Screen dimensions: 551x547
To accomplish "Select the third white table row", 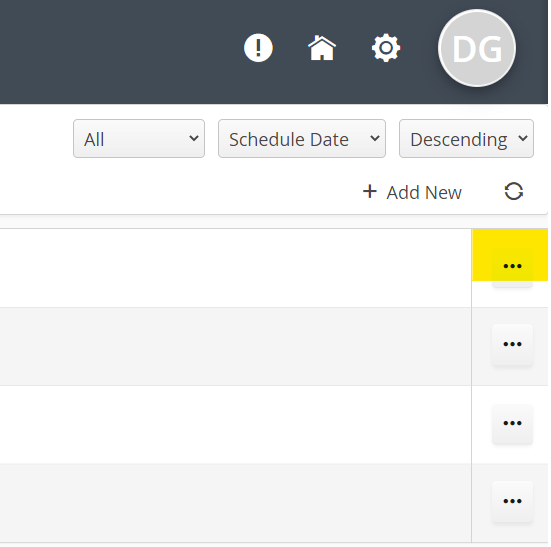I will tap(235, 424).
